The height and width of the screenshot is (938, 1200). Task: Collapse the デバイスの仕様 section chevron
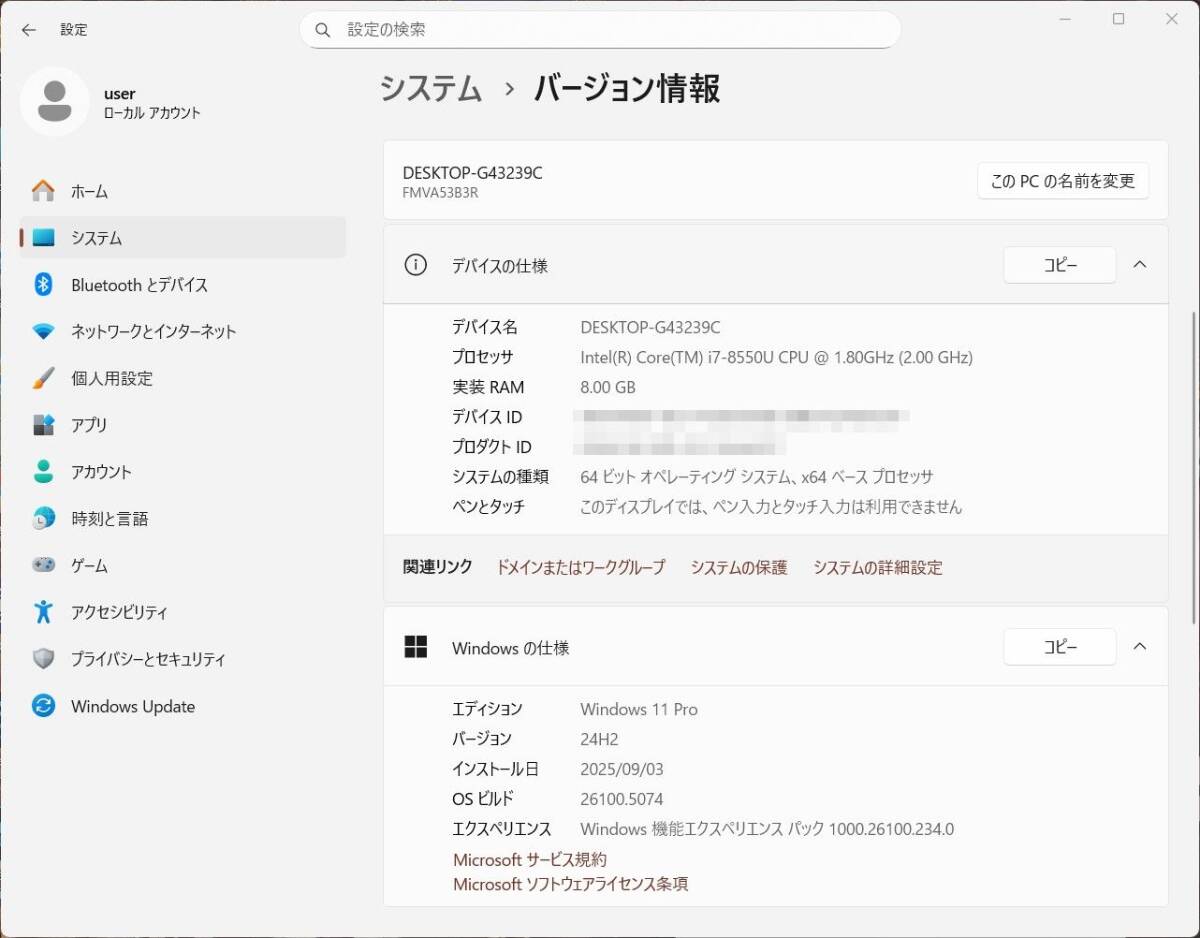[x=1140, y=265]
